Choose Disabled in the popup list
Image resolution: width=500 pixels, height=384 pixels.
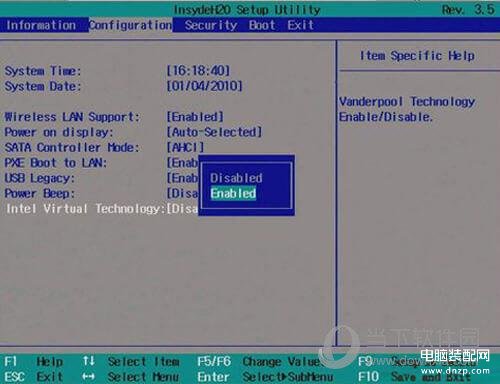pos(236,178)
